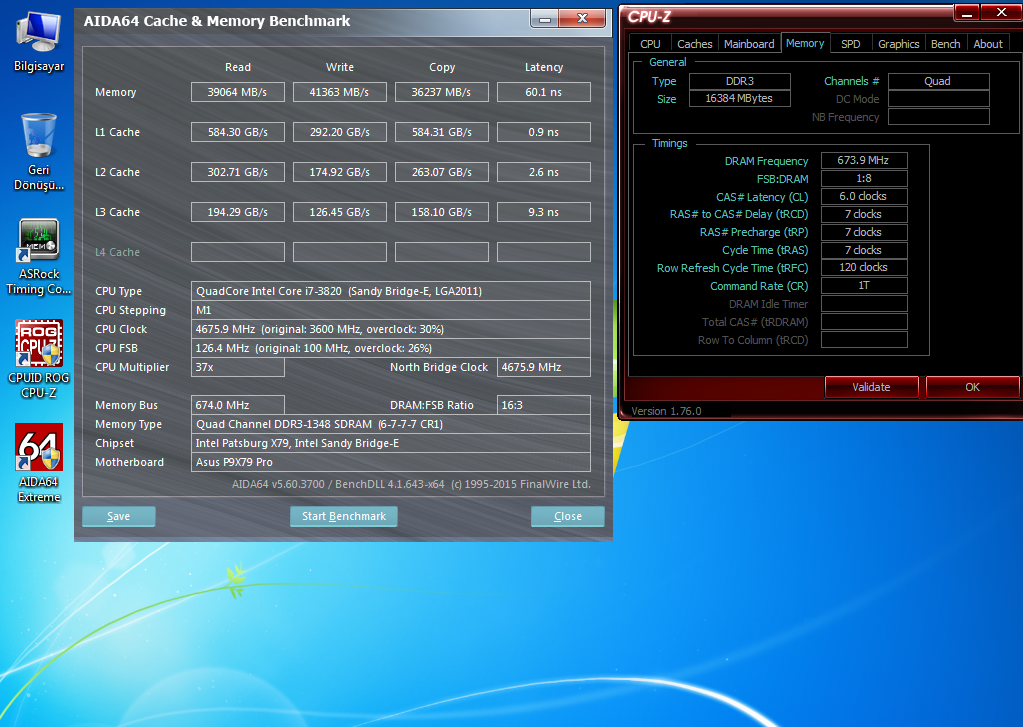Launch CPUID ROG CPU-Z shortcut

coord(38,359)
